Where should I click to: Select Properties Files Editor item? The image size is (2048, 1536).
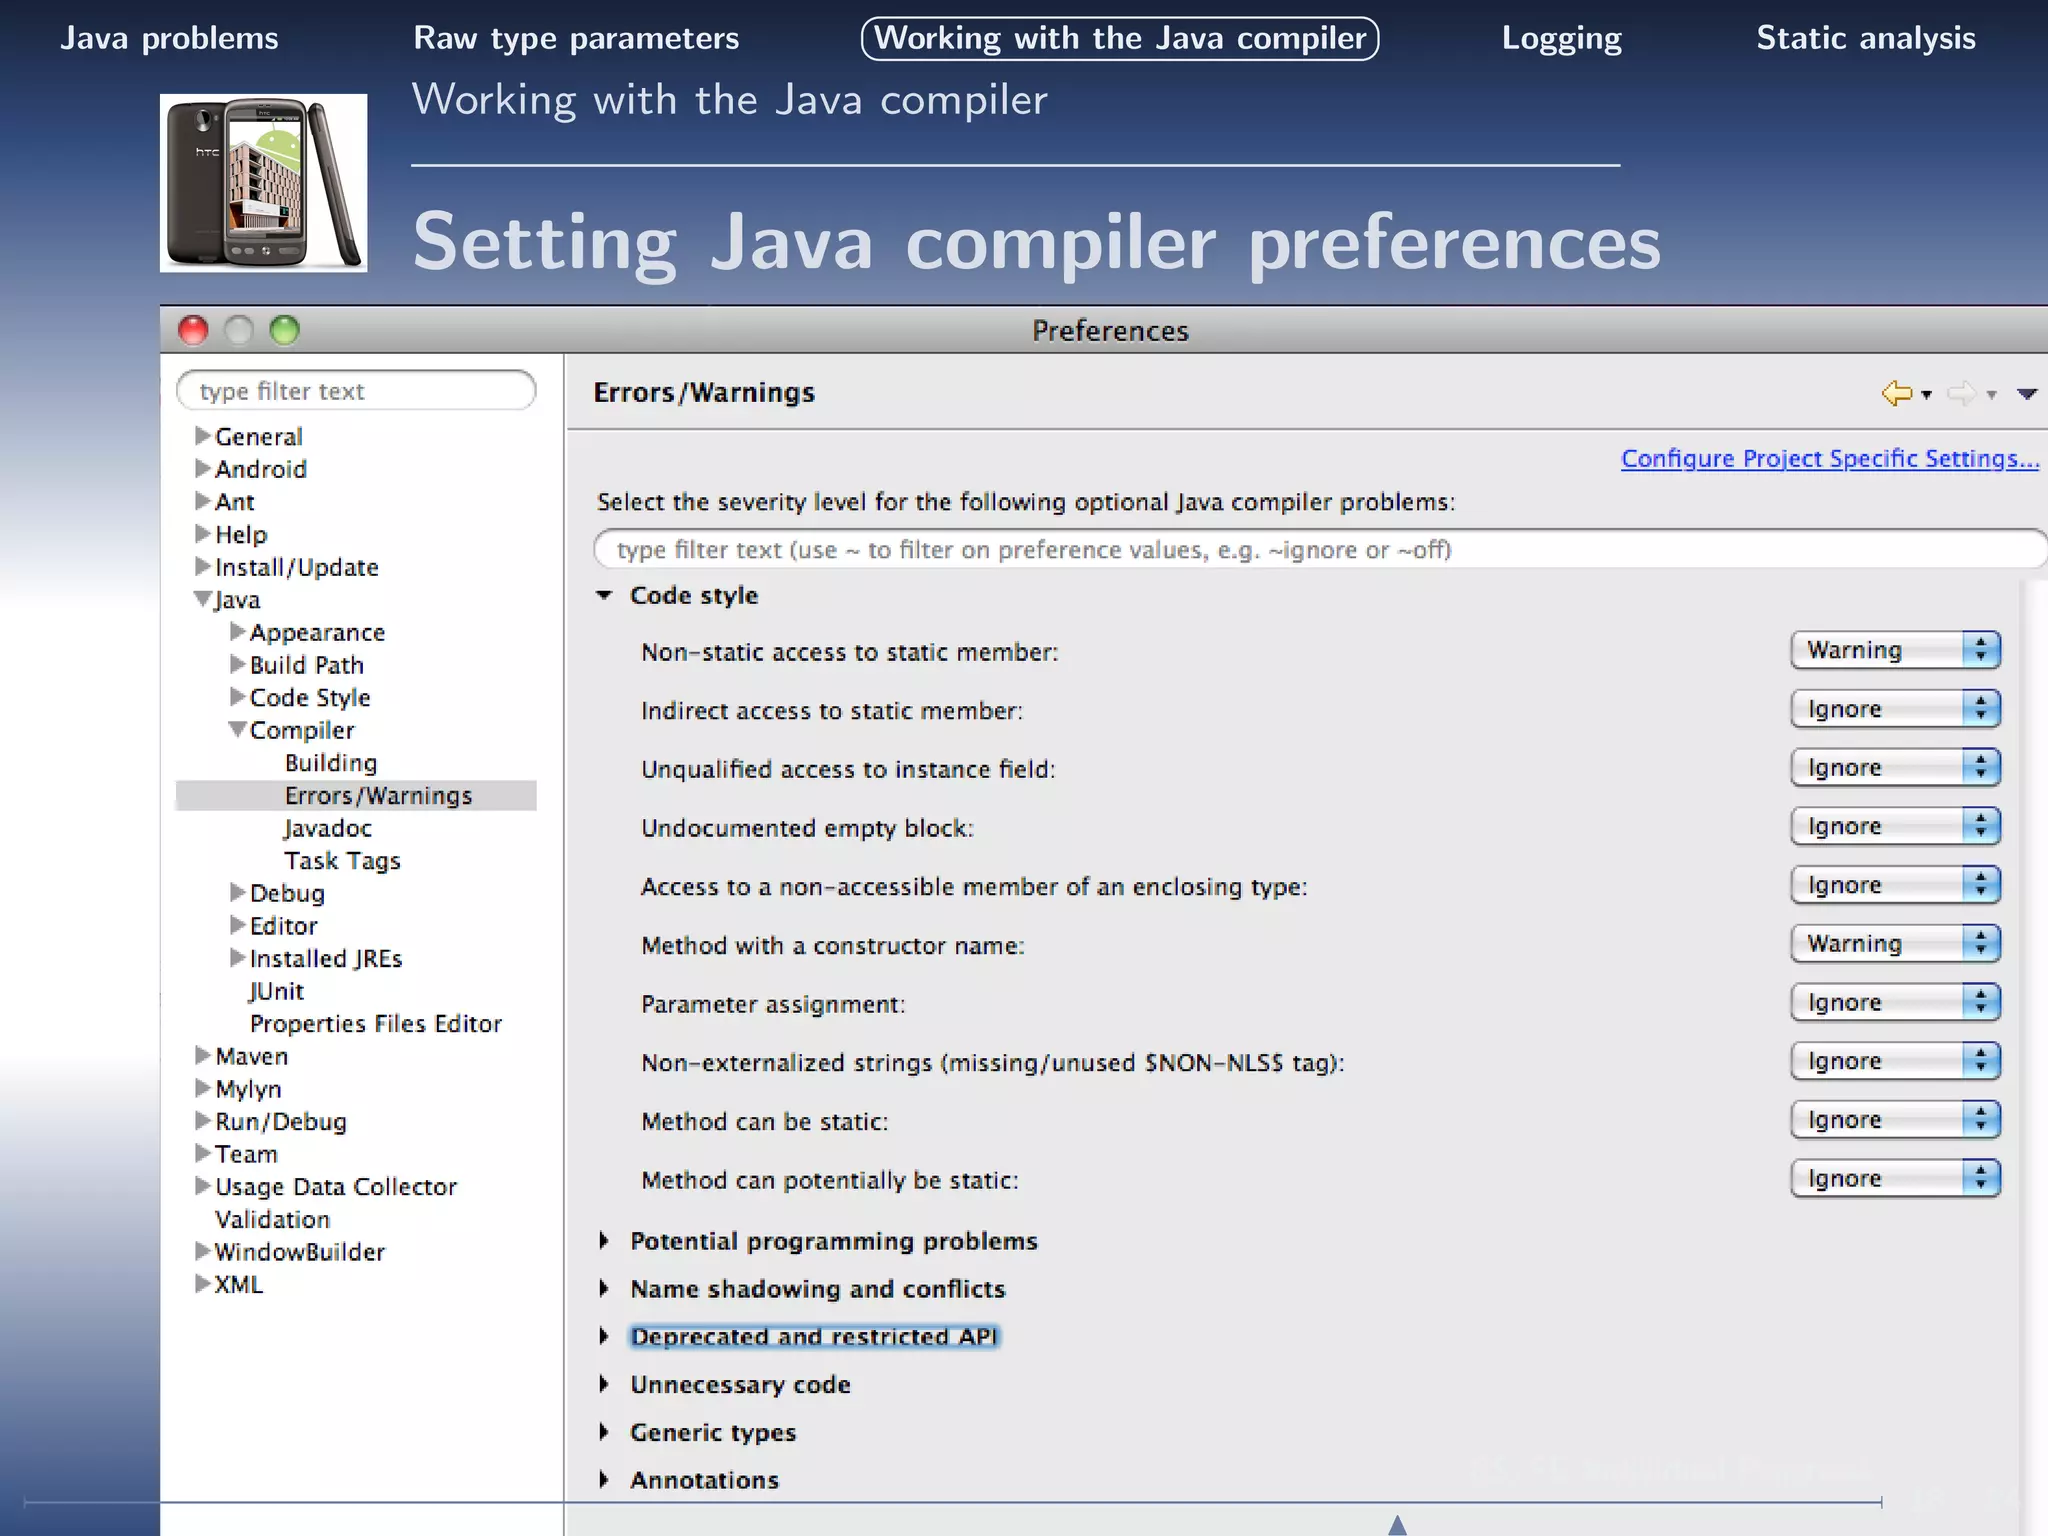376,1024
